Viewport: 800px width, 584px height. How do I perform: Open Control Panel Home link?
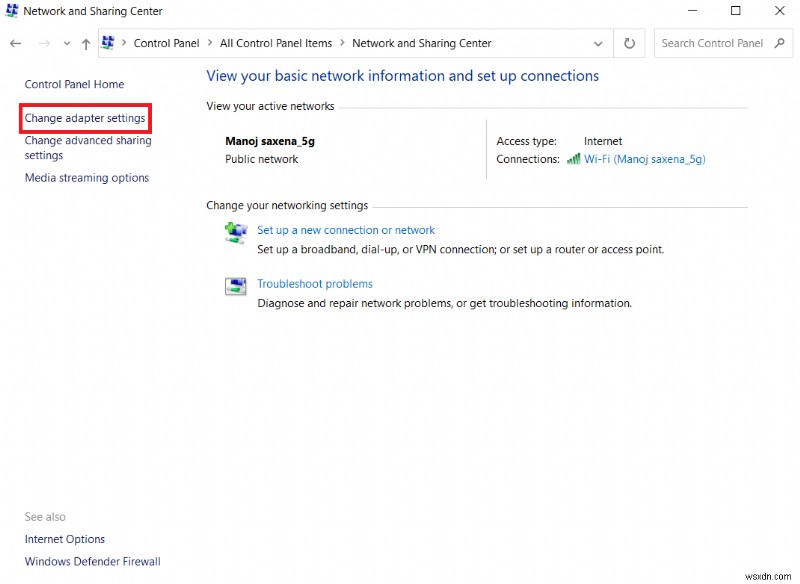74,84
